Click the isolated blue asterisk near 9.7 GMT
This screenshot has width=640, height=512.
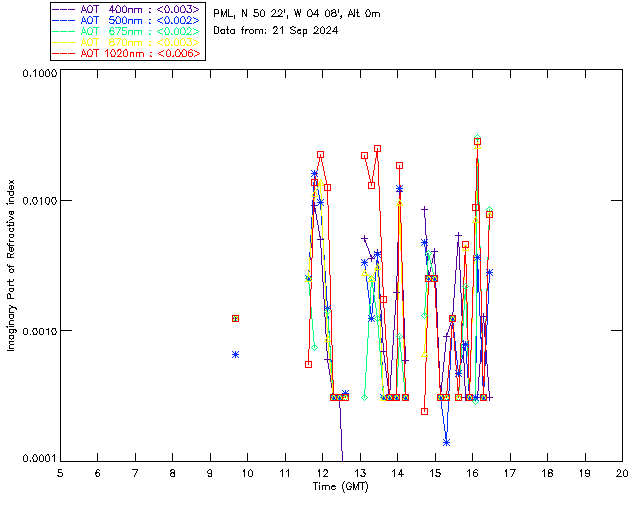[235, 354]
